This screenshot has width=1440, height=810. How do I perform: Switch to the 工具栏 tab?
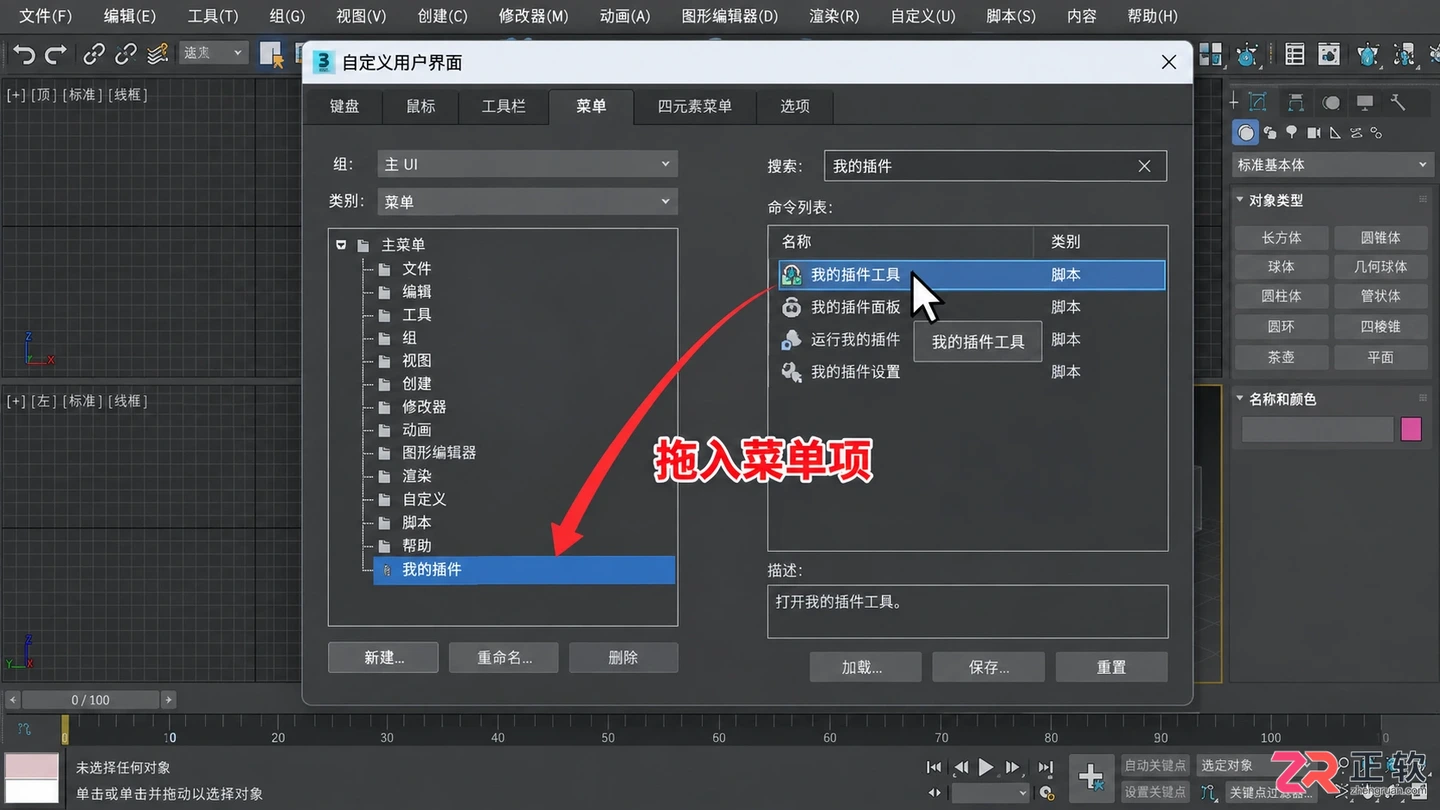(x=503, y=106)
